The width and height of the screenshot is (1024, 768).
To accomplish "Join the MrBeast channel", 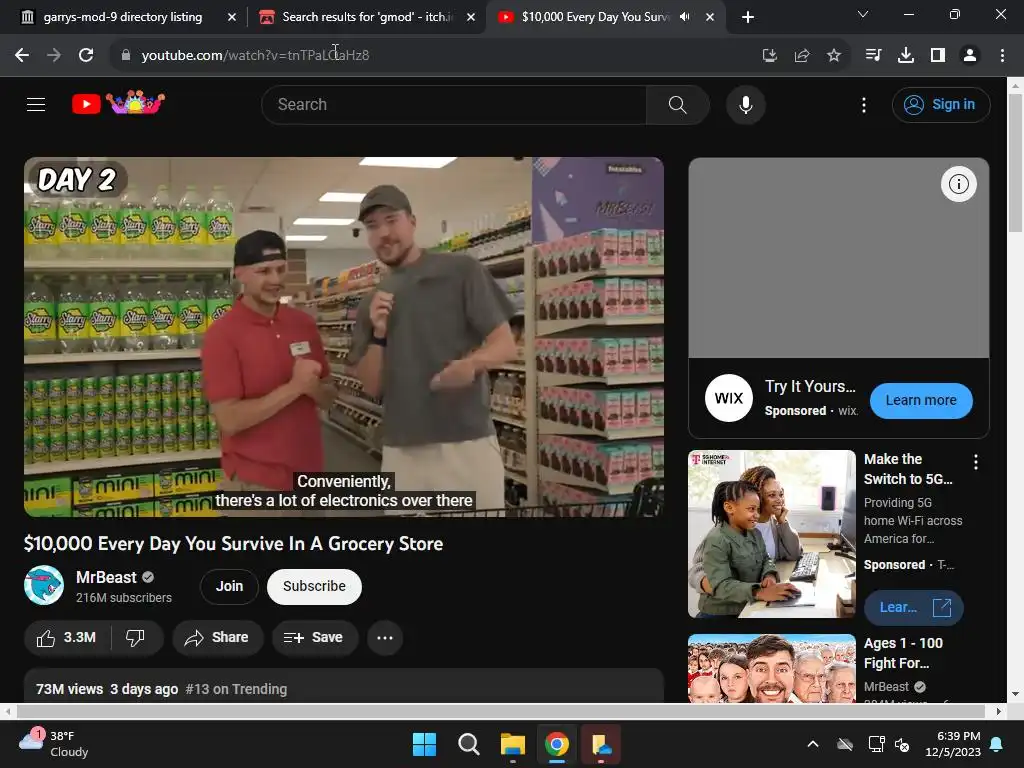I will (x=229, y=586).
